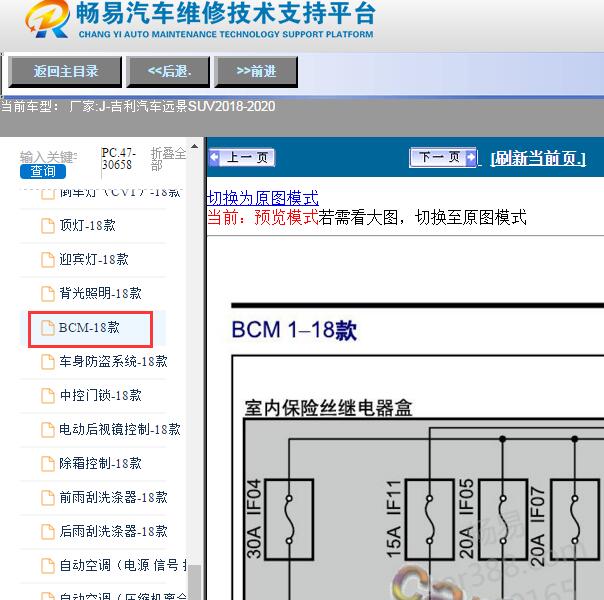The image size is (604, 600).
Task: Go back with the <<后退 button
Action: click(x=168, y=71)
